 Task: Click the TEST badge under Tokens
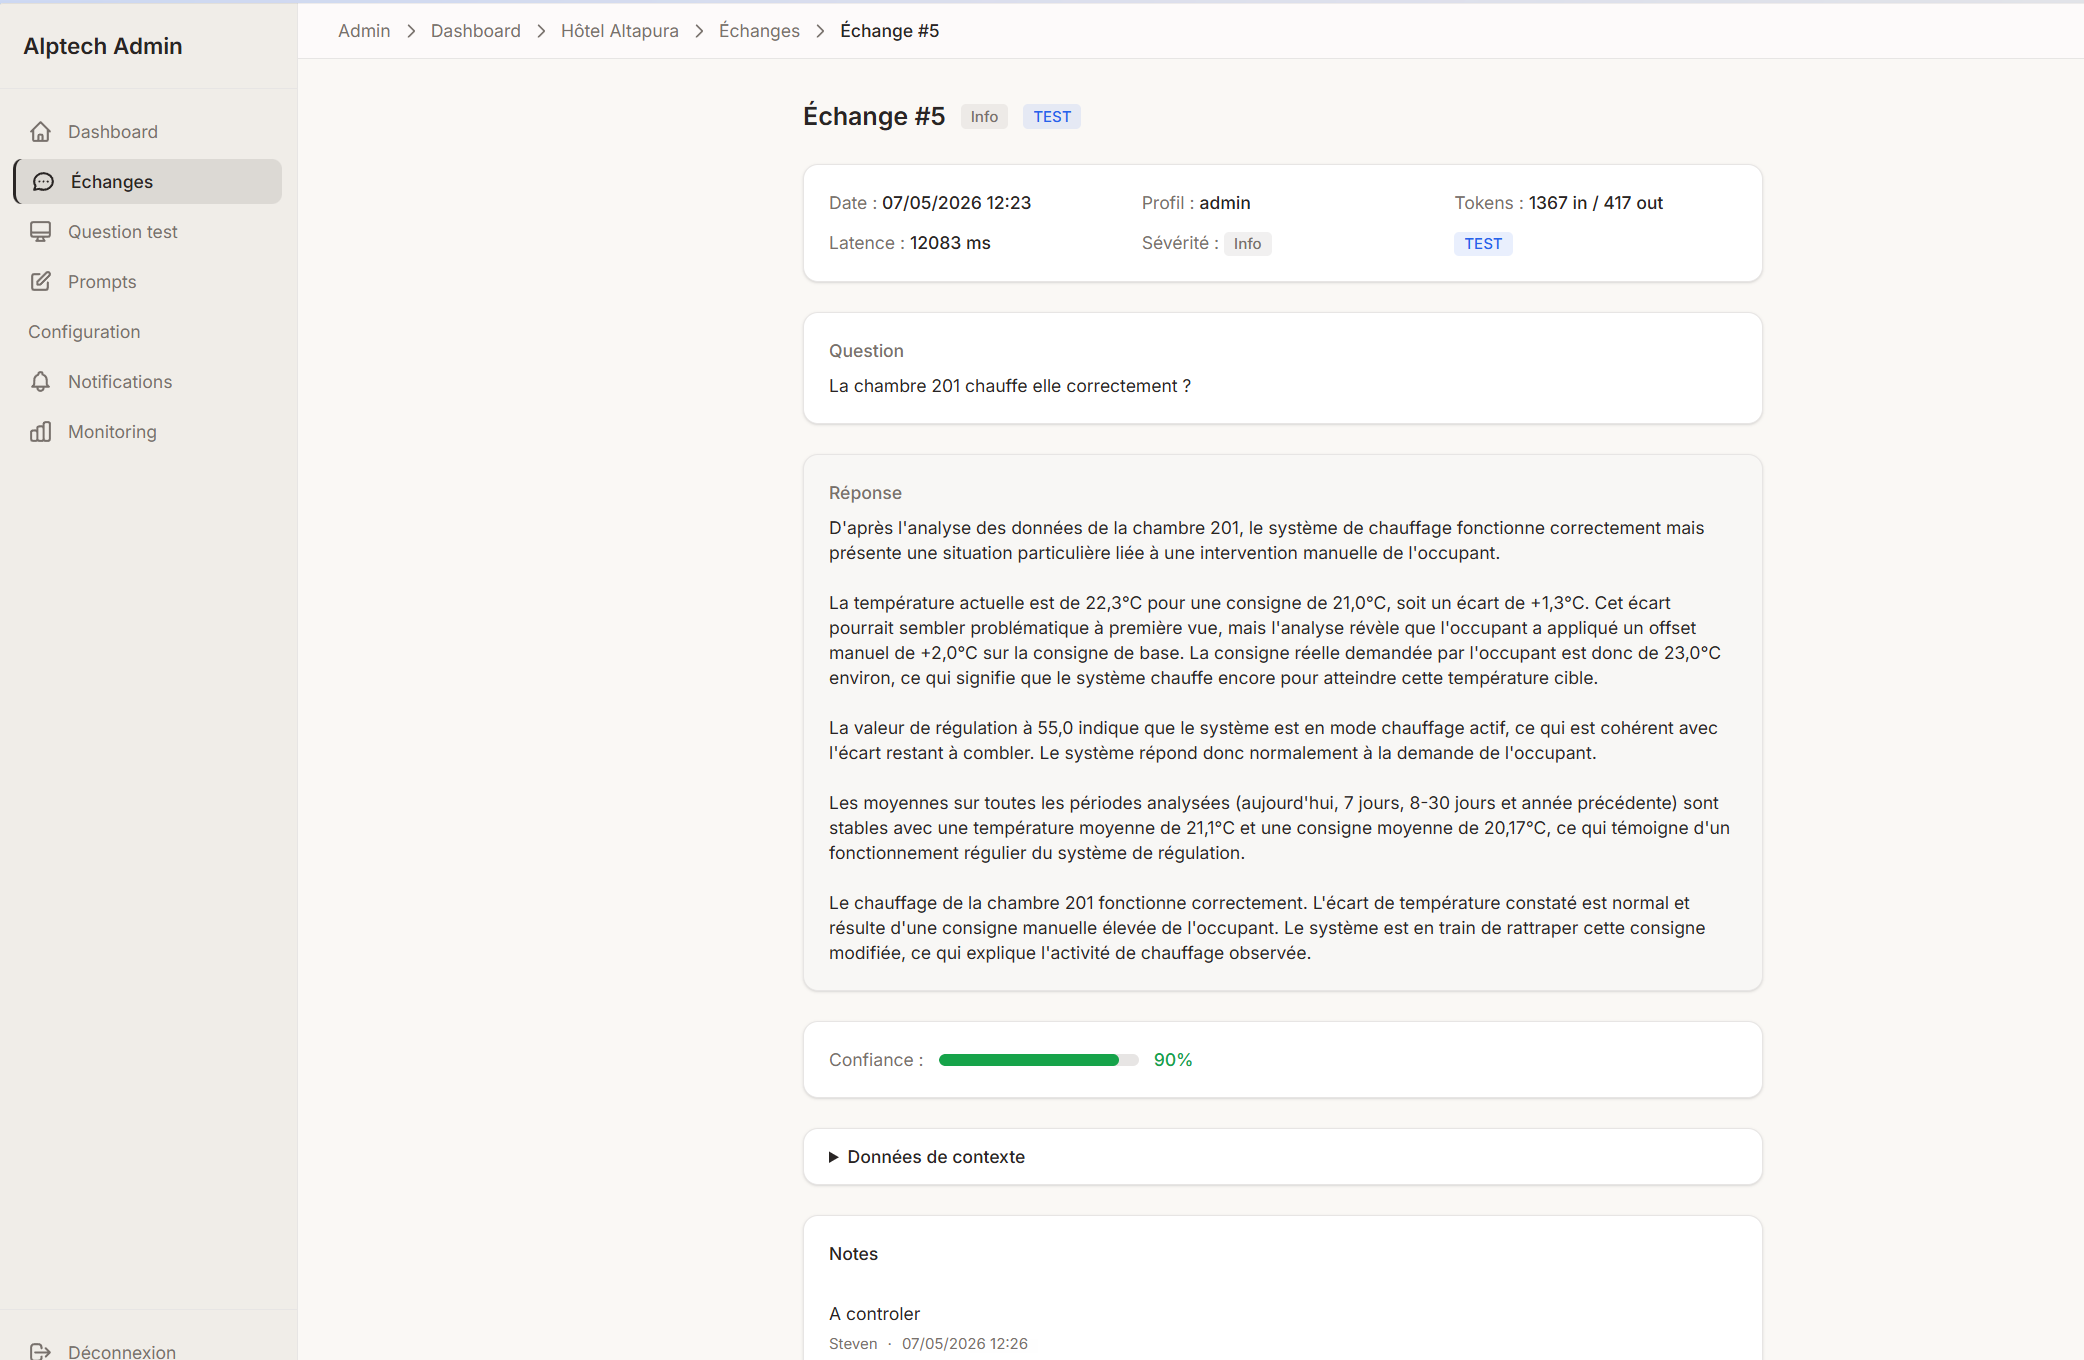(1483, 244)
